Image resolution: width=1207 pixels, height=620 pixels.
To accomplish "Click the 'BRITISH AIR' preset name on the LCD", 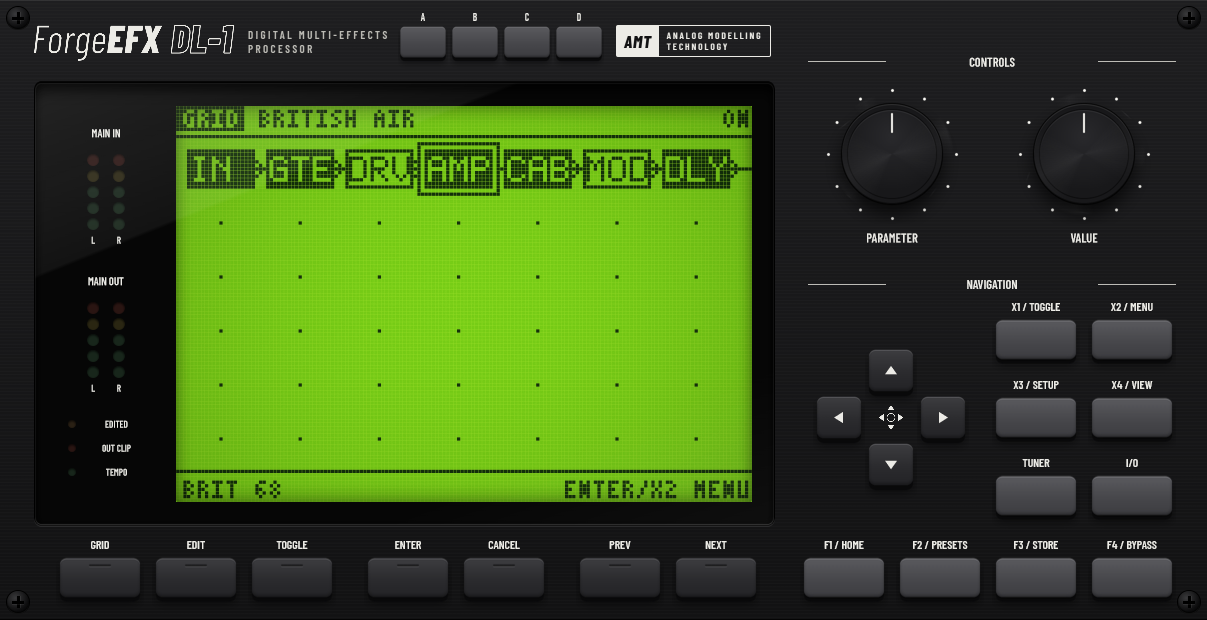I will click(x=336, y=119).
